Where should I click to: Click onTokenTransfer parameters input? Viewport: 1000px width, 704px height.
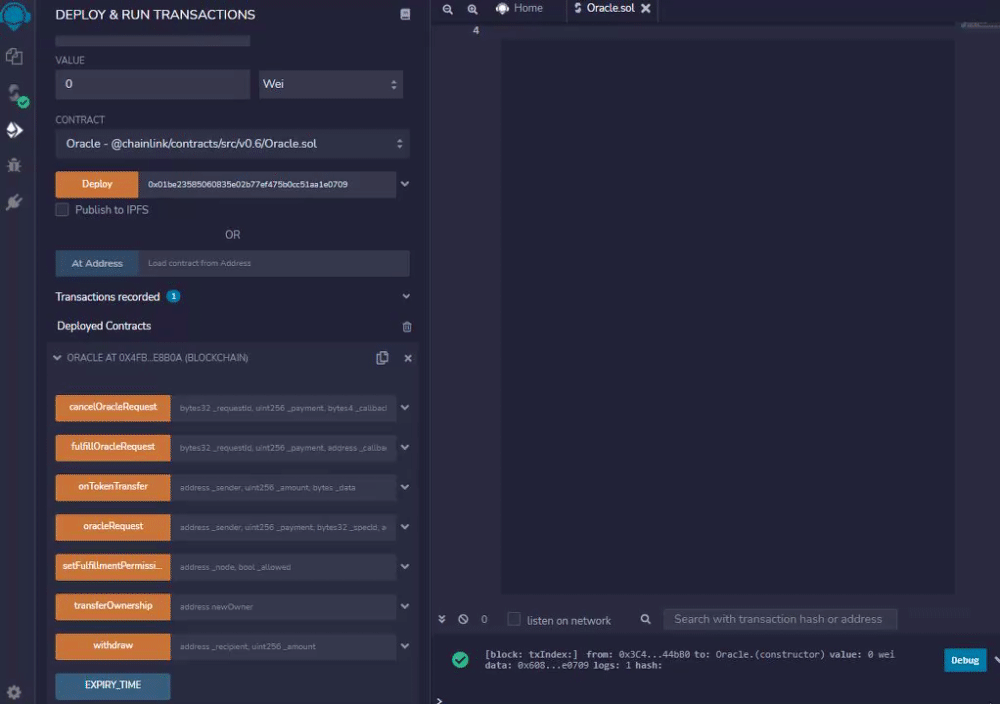[x=283, y=487]
